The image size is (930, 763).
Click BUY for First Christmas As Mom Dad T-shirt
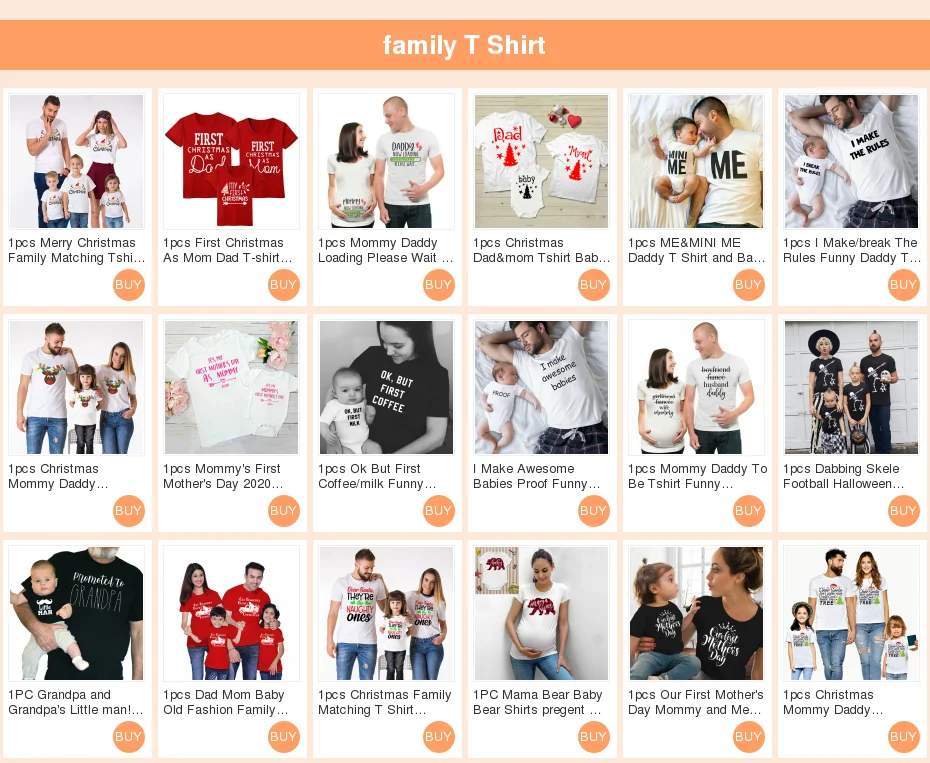click(284, 285)
